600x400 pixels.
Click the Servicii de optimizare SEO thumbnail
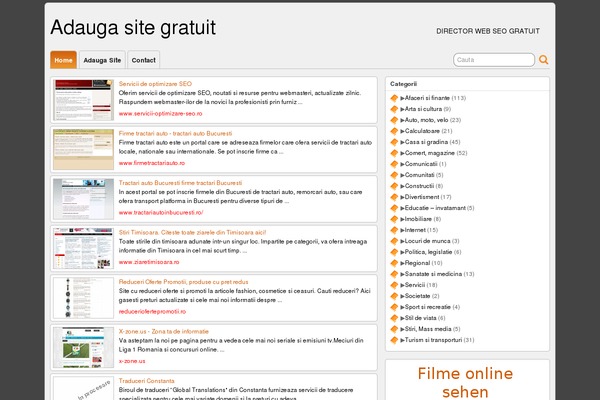(83, 100)
